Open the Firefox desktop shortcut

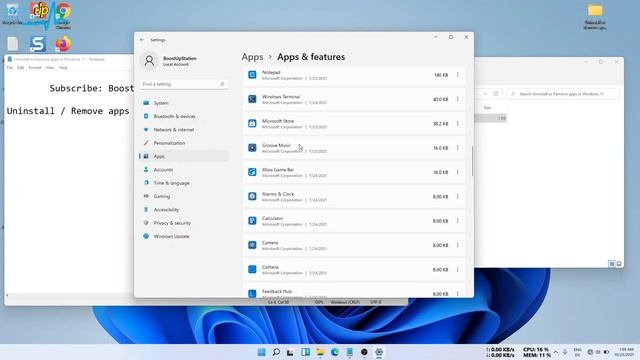[63, 44]
